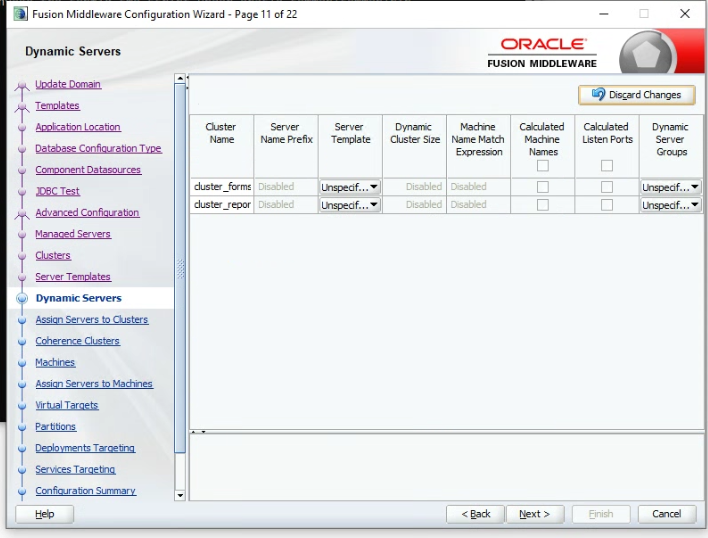Minimize the Configuration Wizard window
The width and height of the screenshot is (708, 538).
click(604, 14)
